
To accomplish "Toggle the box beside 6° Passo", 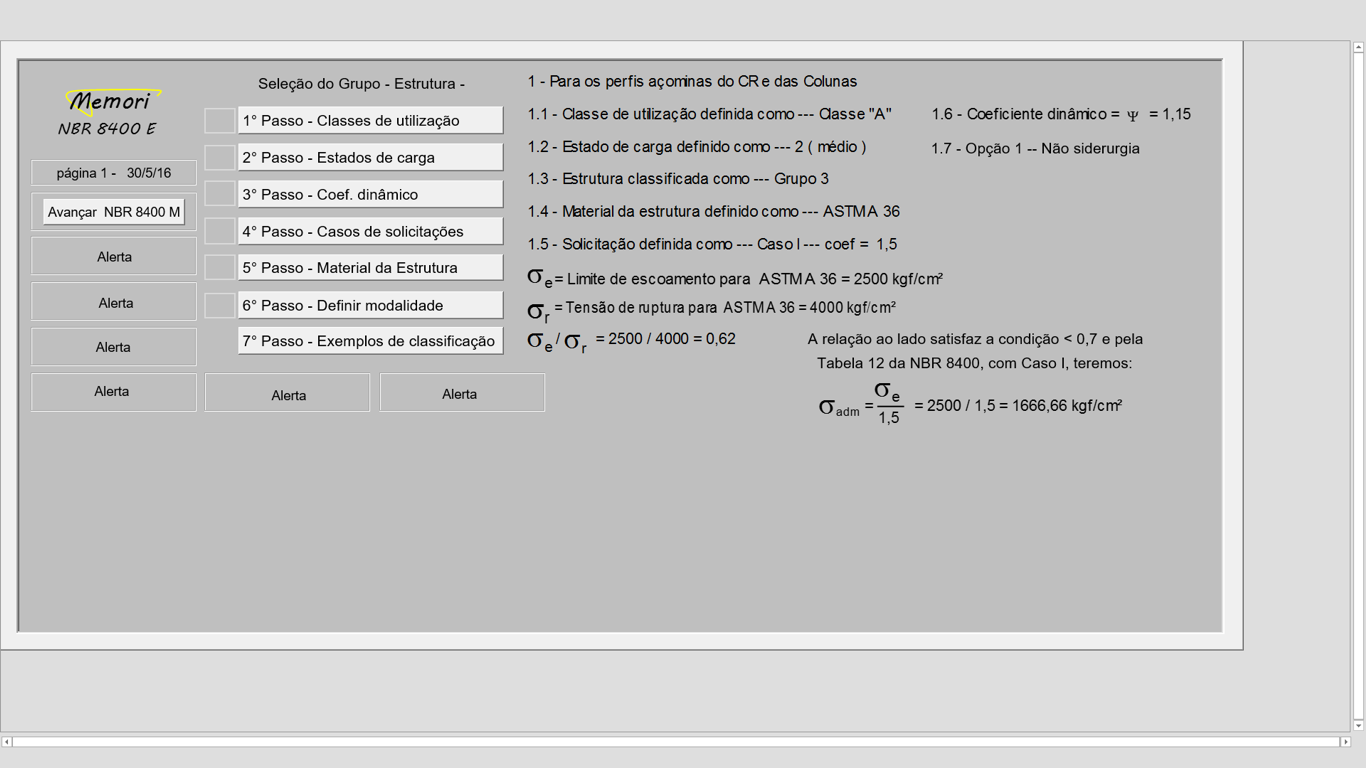I will (x=220, y=305).
